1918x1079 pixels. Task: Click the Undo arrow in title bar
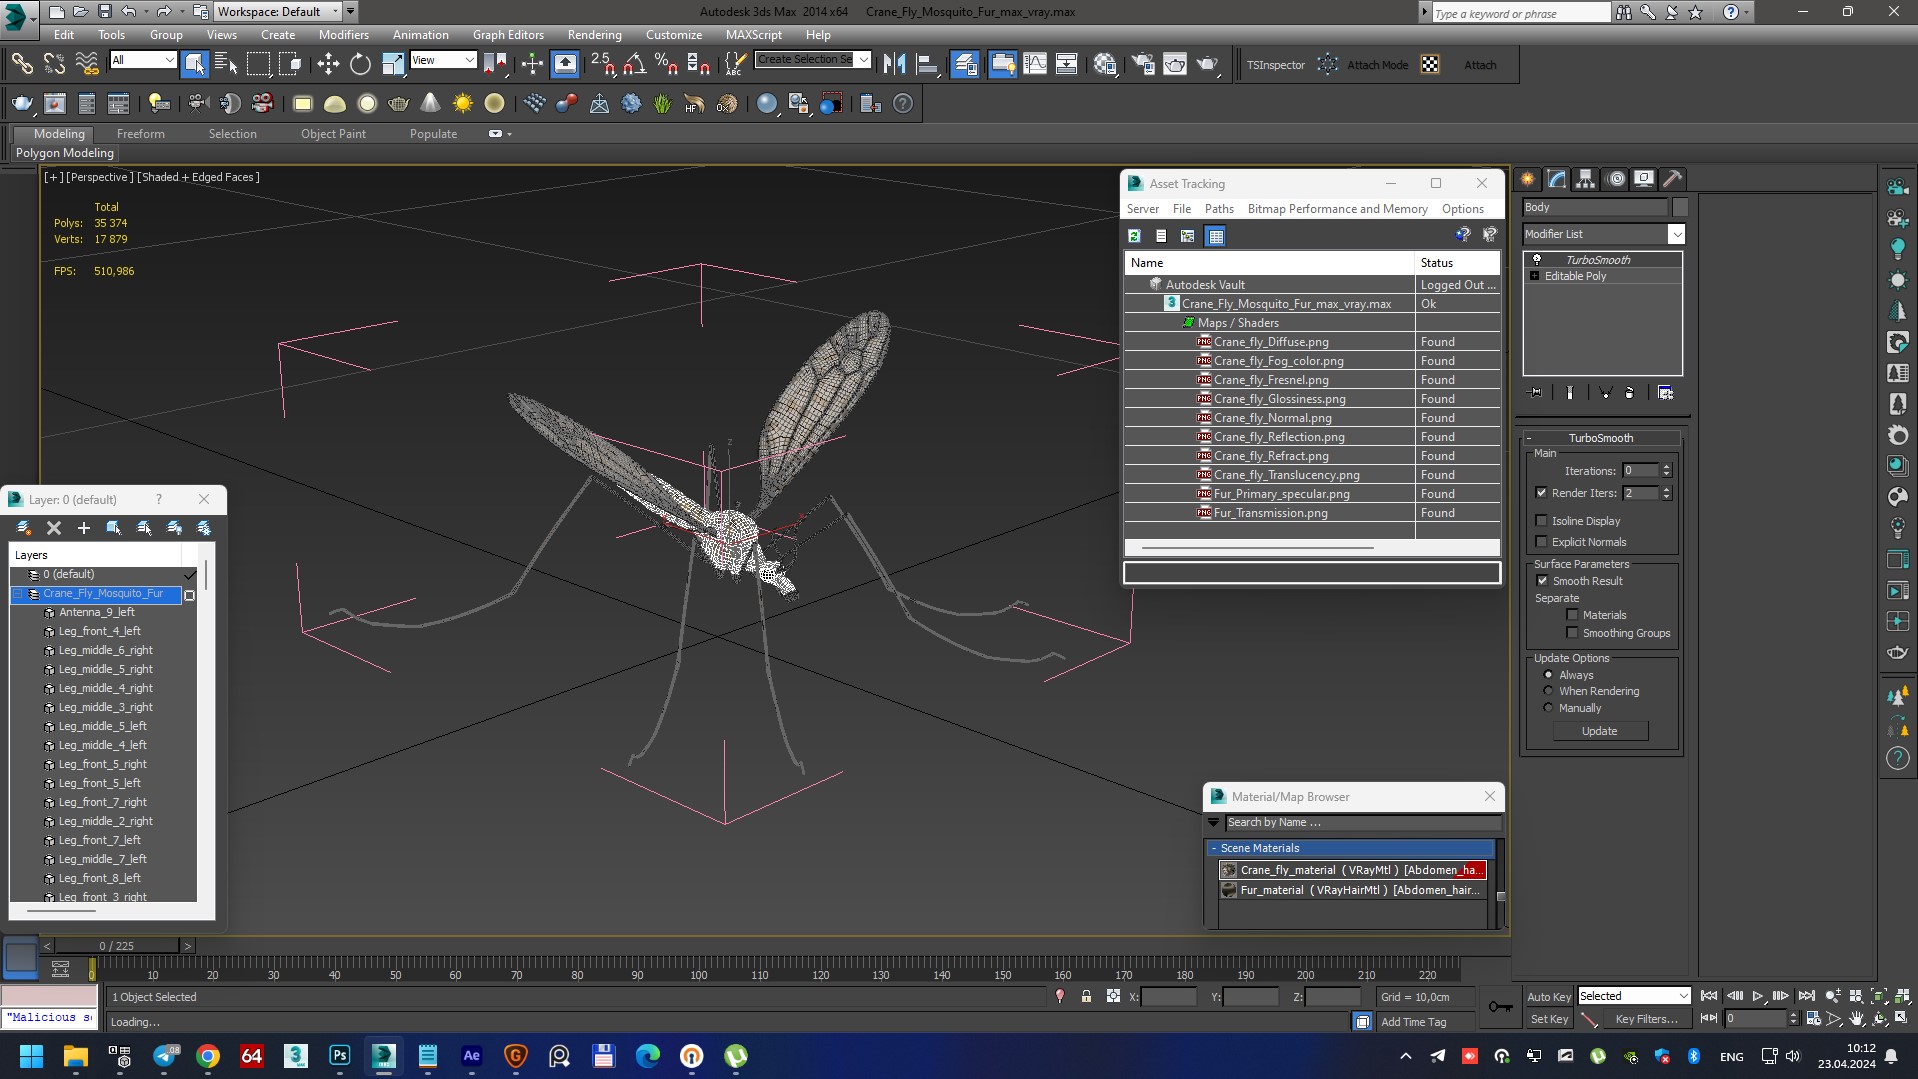tap(129, 12)
